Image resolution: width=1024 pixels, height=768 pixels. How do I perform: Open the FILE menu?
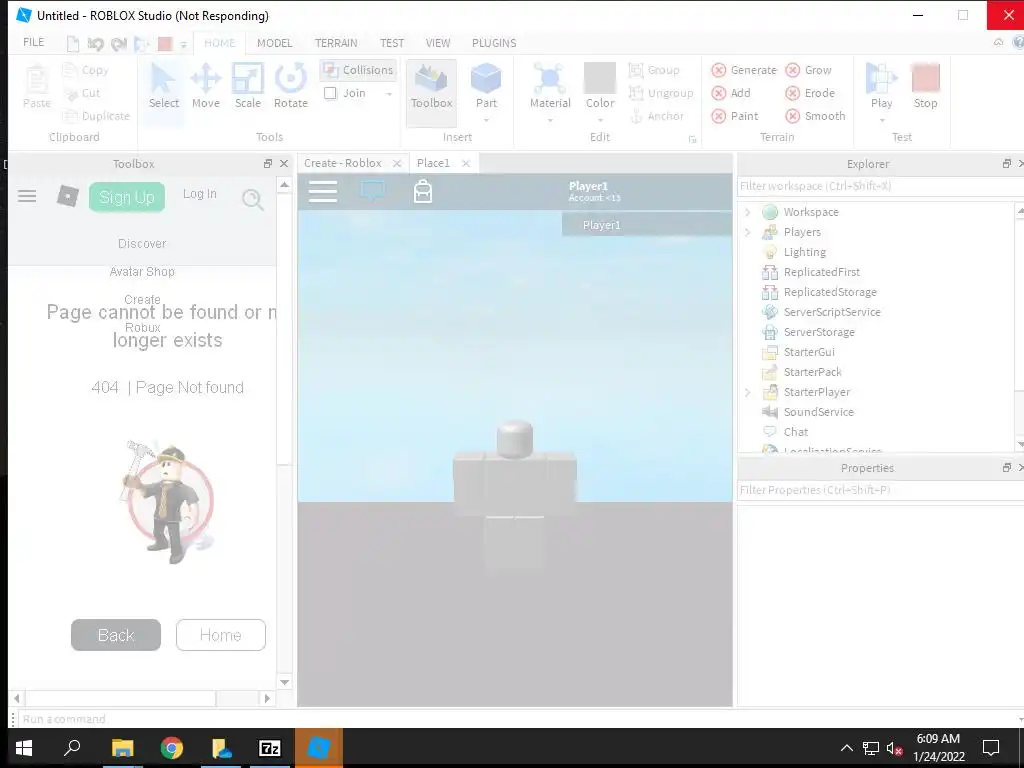click(x=33, y=42)
